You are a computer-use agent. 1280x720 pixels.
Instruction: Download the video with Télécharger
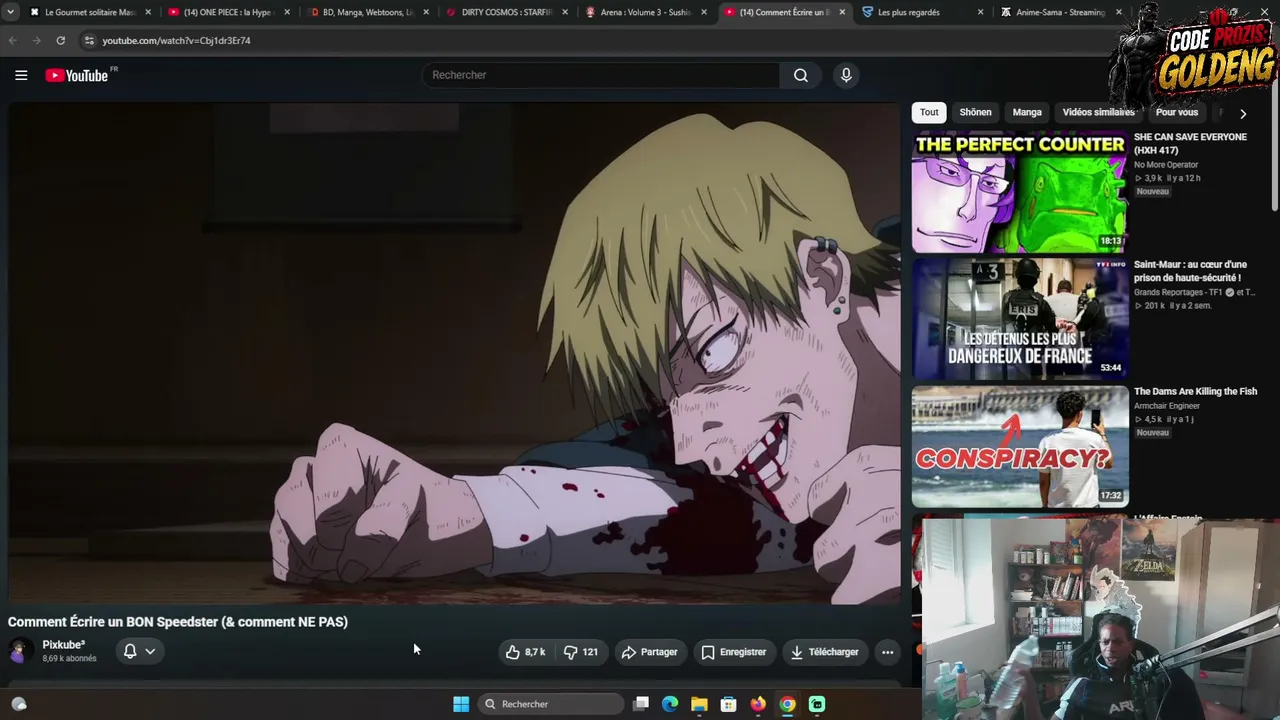point(825,652)
